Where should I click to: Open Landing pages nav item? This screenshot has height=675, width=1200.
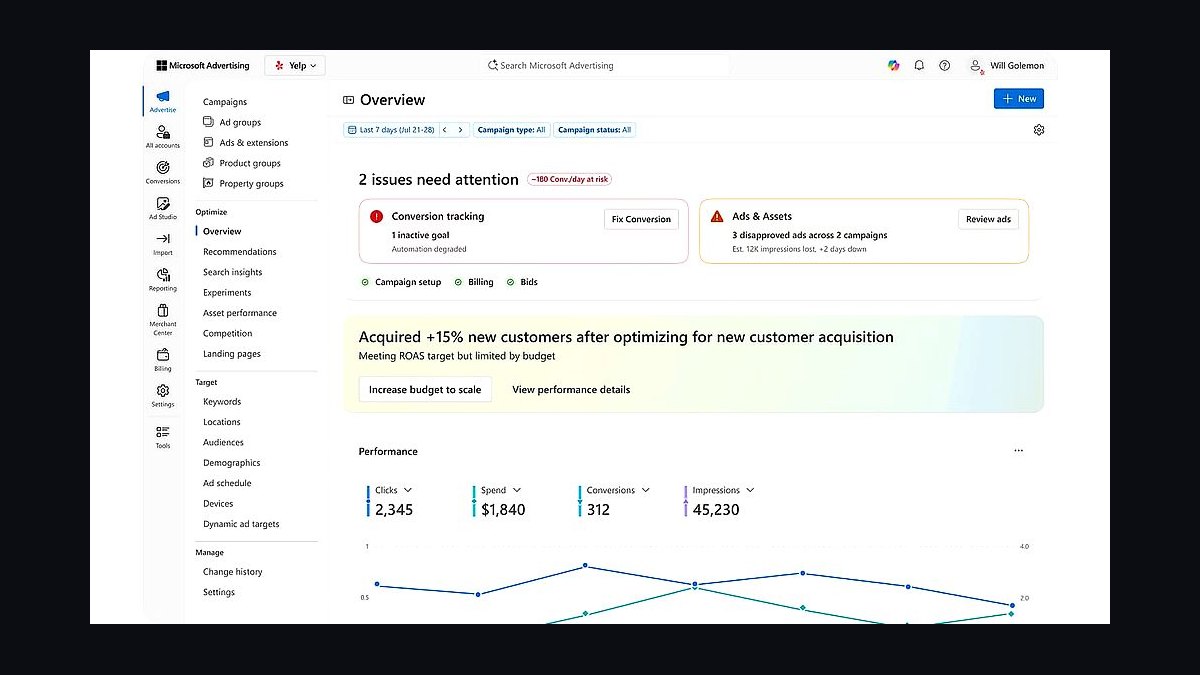click(232, 354)
